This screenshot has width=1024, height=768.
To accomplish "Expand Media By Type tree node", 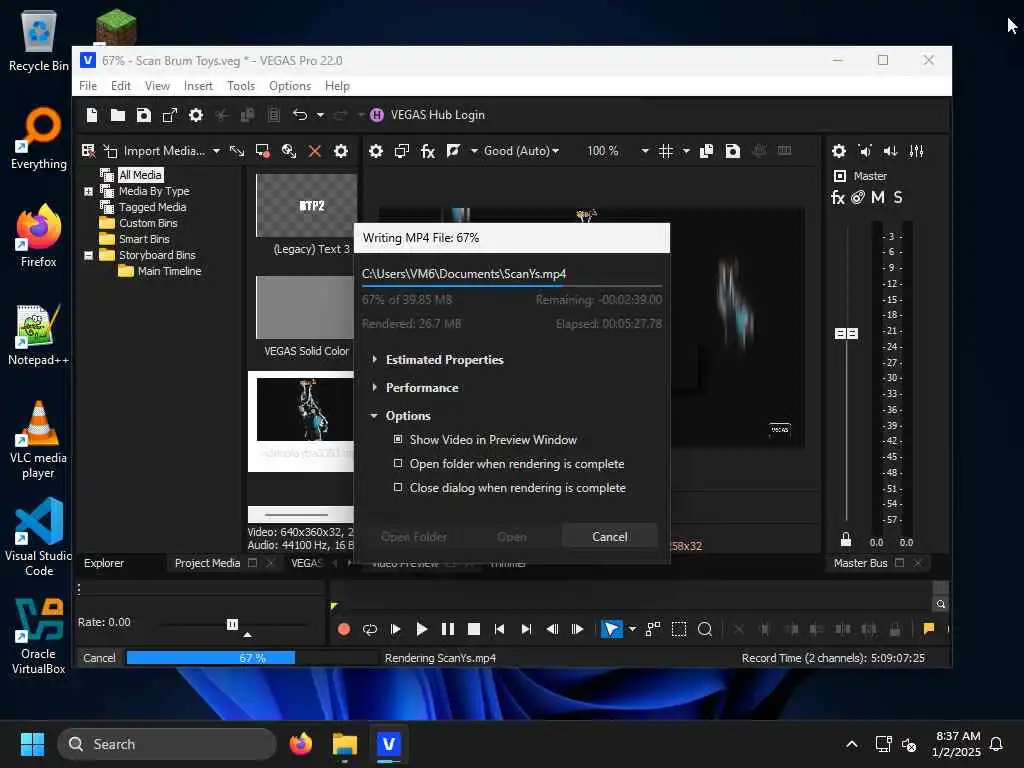I will pos(88,191).
